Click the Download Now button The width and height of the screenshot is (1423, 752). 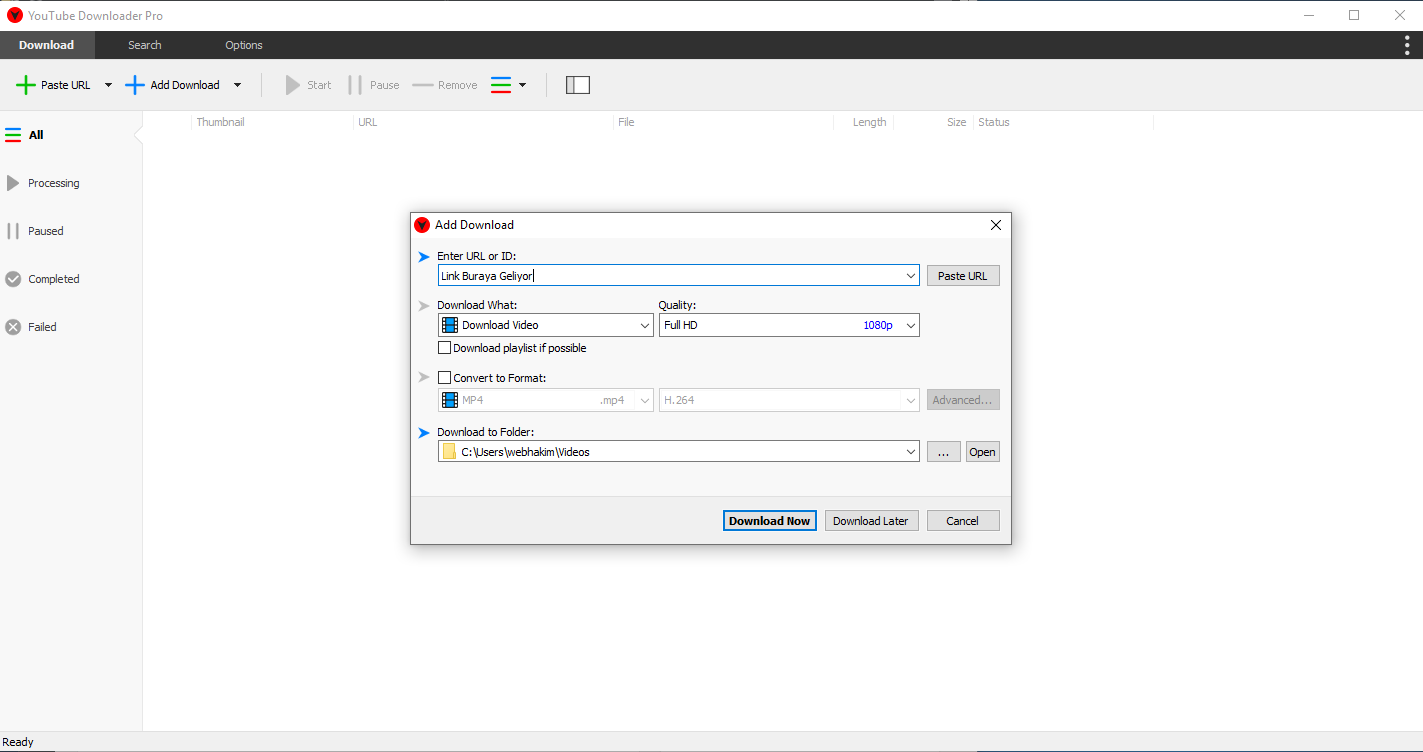coord(770,521)
